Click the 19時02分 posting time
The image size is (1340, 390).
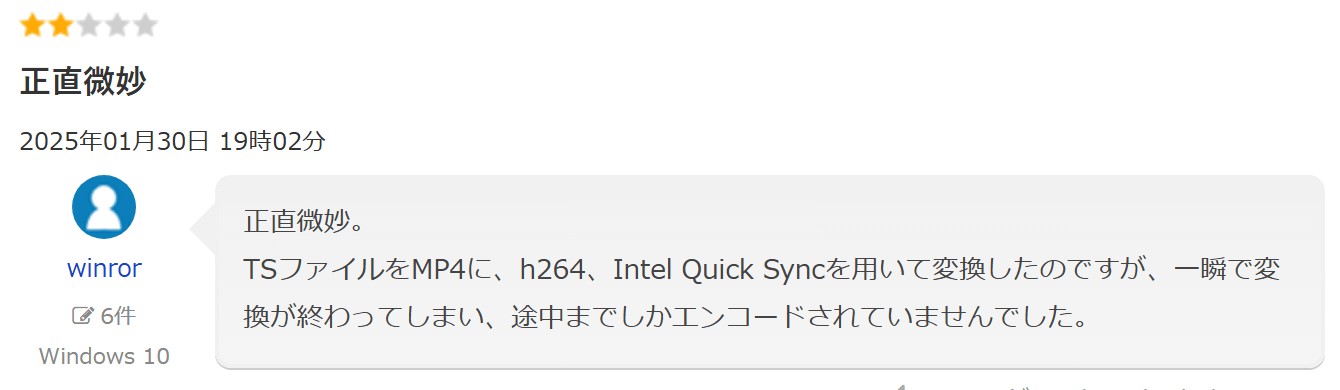point(272,141)
